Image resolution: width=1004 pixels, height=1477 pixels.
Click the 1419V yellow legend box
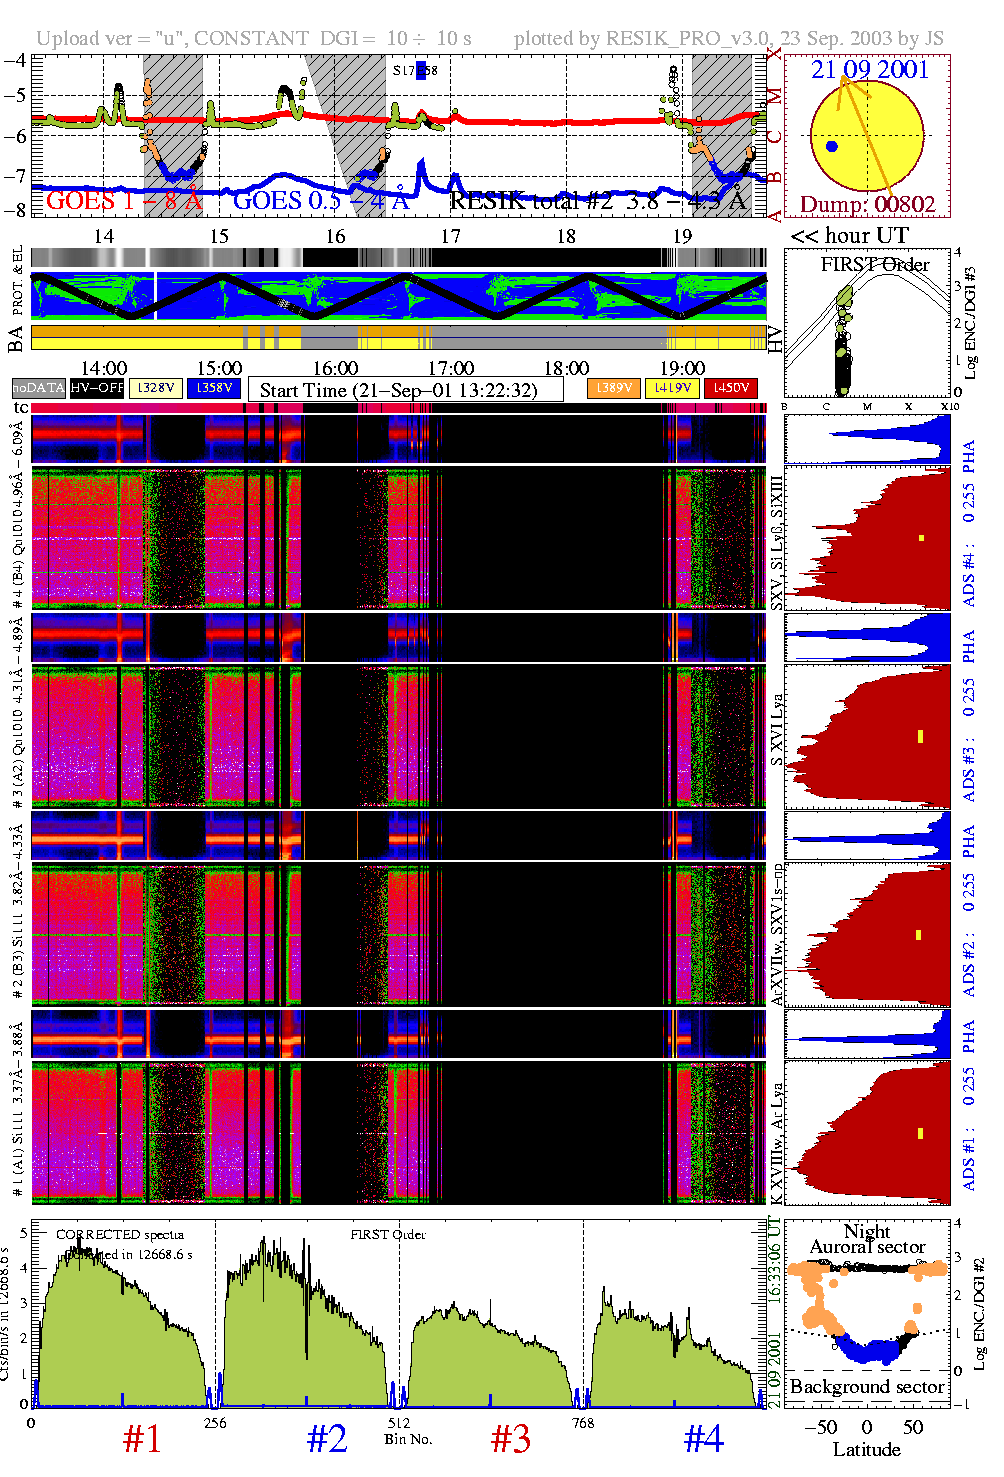(x=672, y=388)
